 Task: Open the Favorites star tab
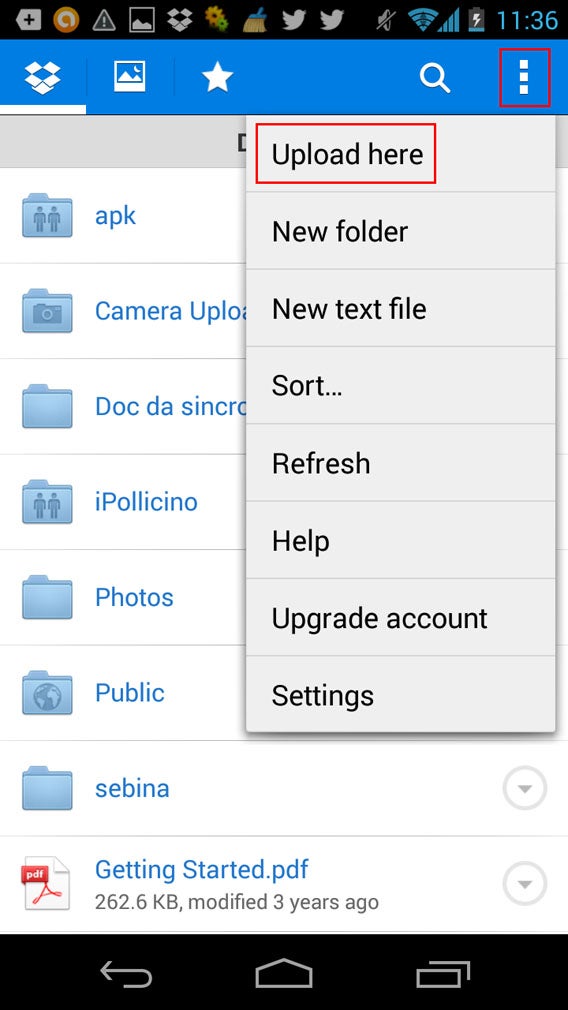[217, 78]
